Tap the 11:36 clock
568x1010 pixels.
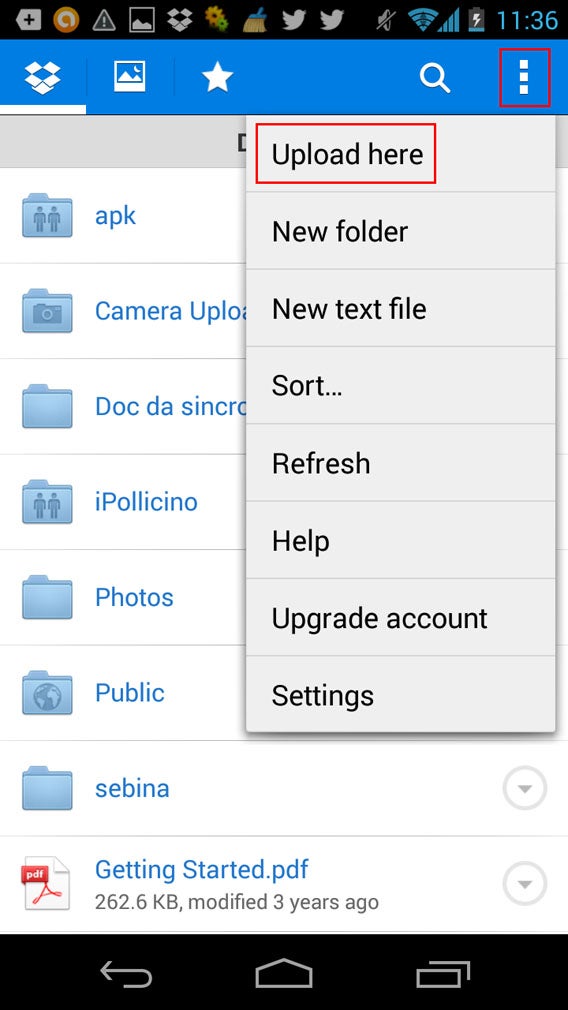pos(527,20)
